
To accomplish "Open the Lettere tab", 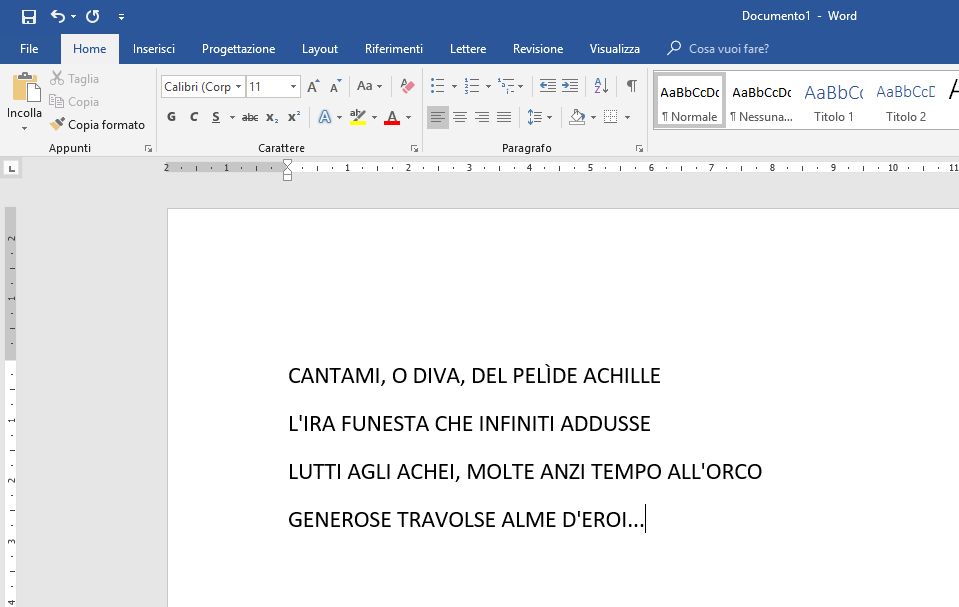I will [468, 49].
